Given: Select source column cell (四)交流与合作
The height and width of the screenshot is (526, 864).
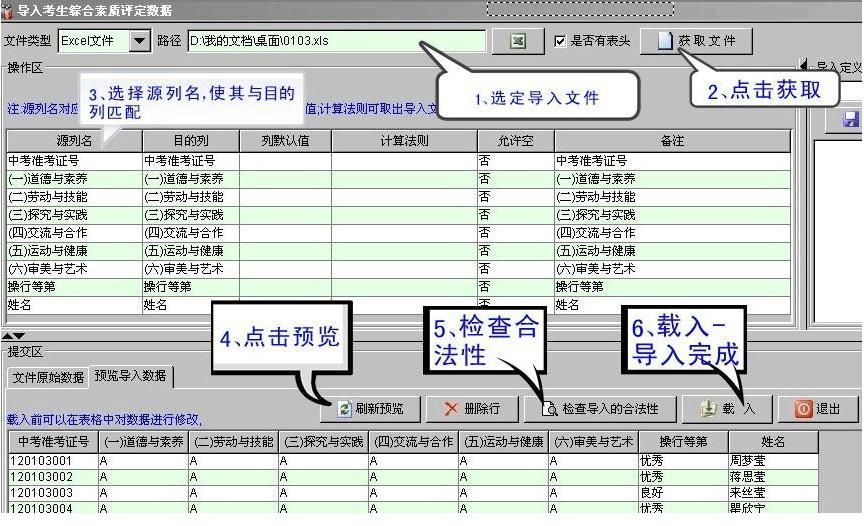Looking at the screenshot, I should (74, 233).
